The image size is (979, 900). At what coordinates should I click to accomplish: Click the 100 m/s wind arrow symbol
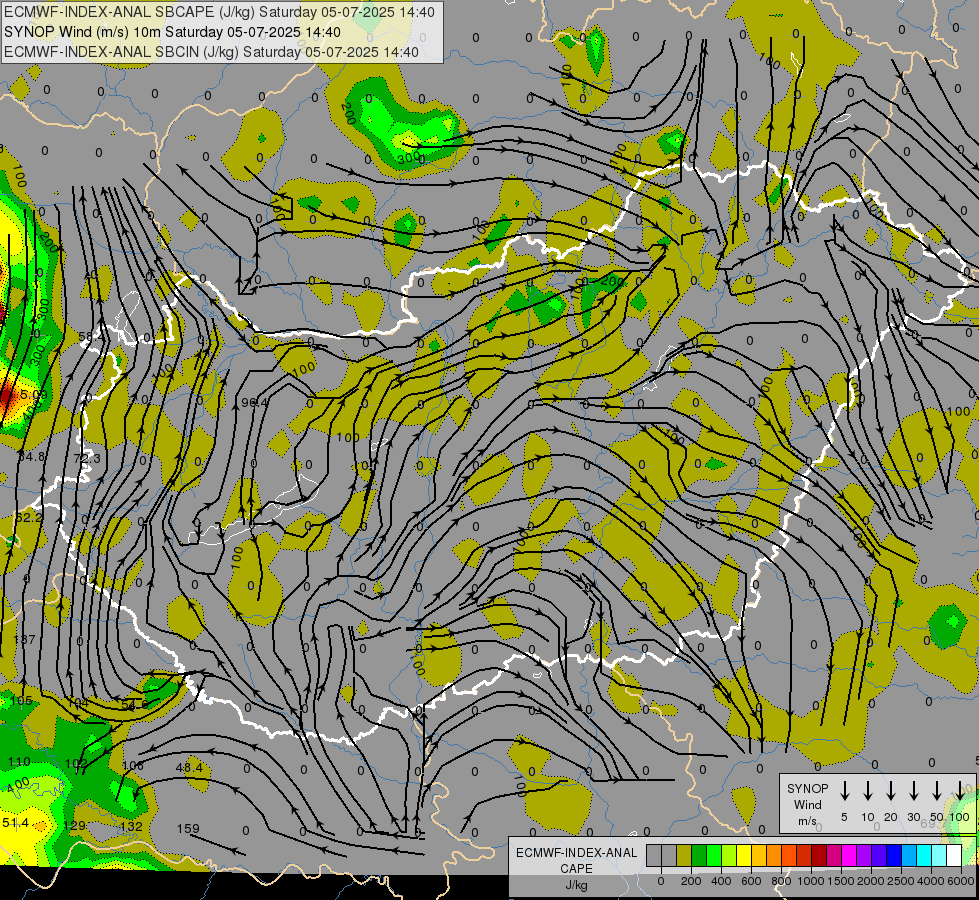(x=960, y=790)
